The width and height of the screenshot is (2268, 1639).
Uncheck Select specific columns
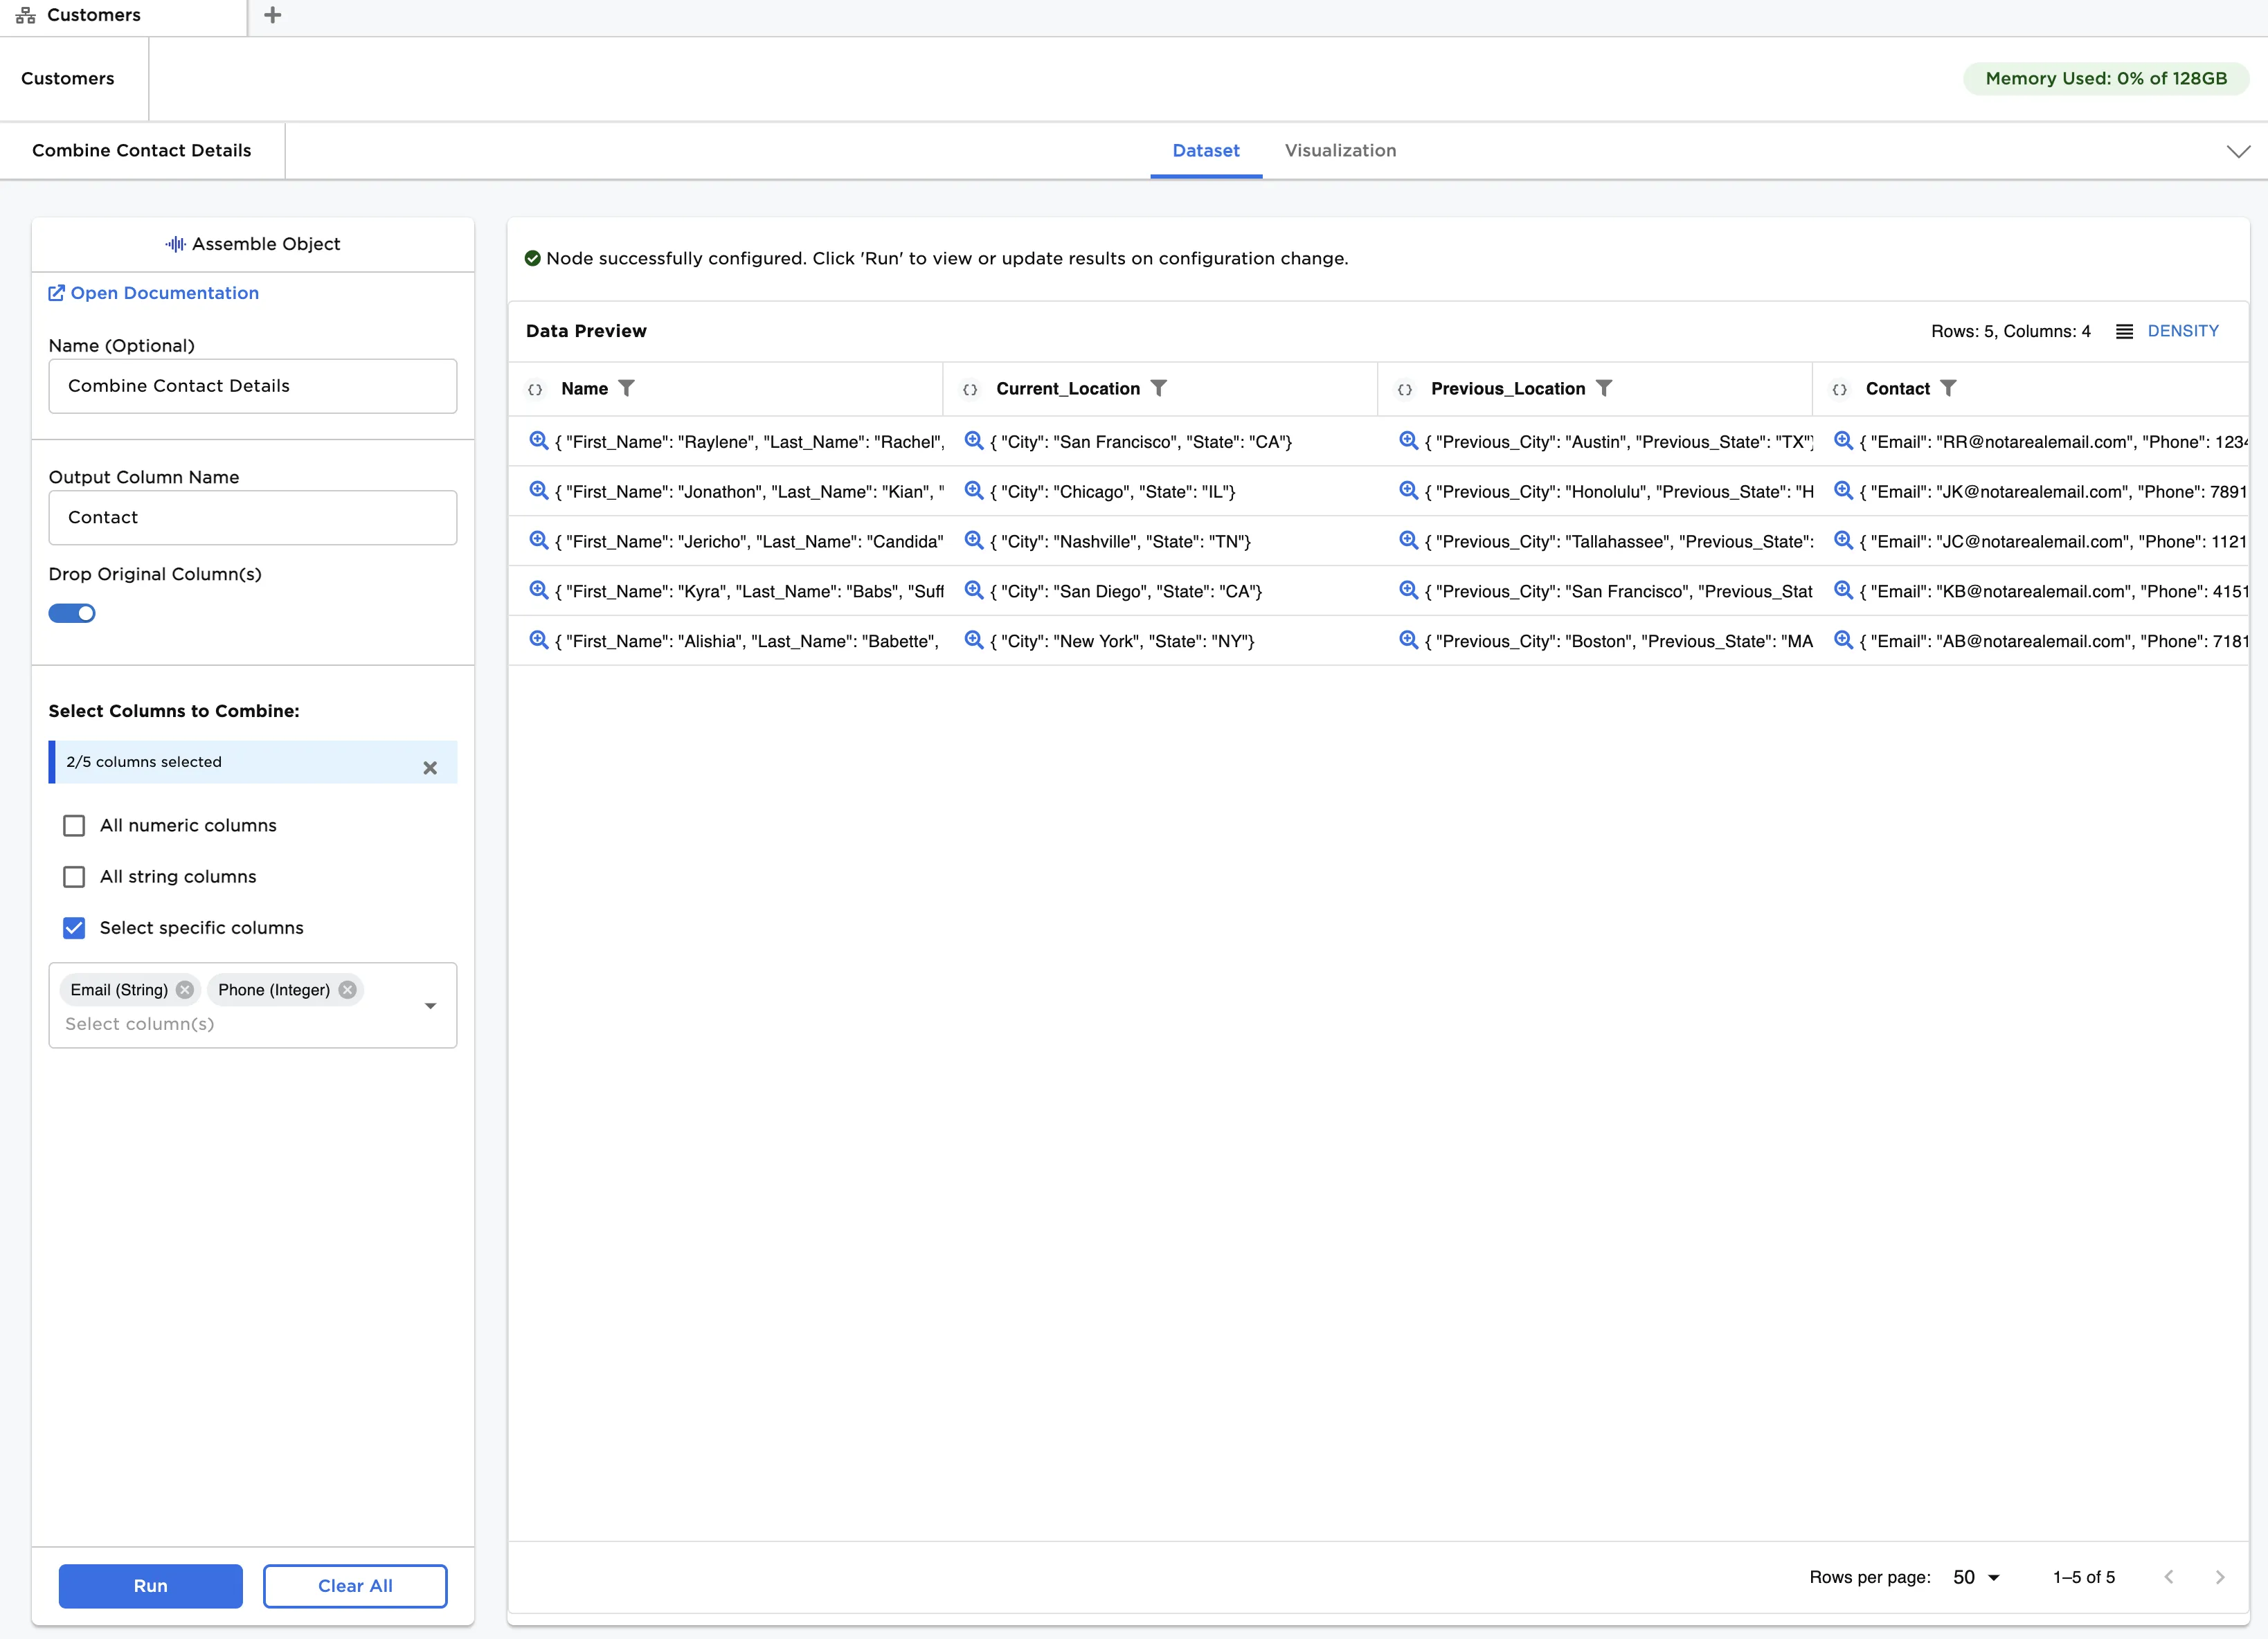(74, 928)
